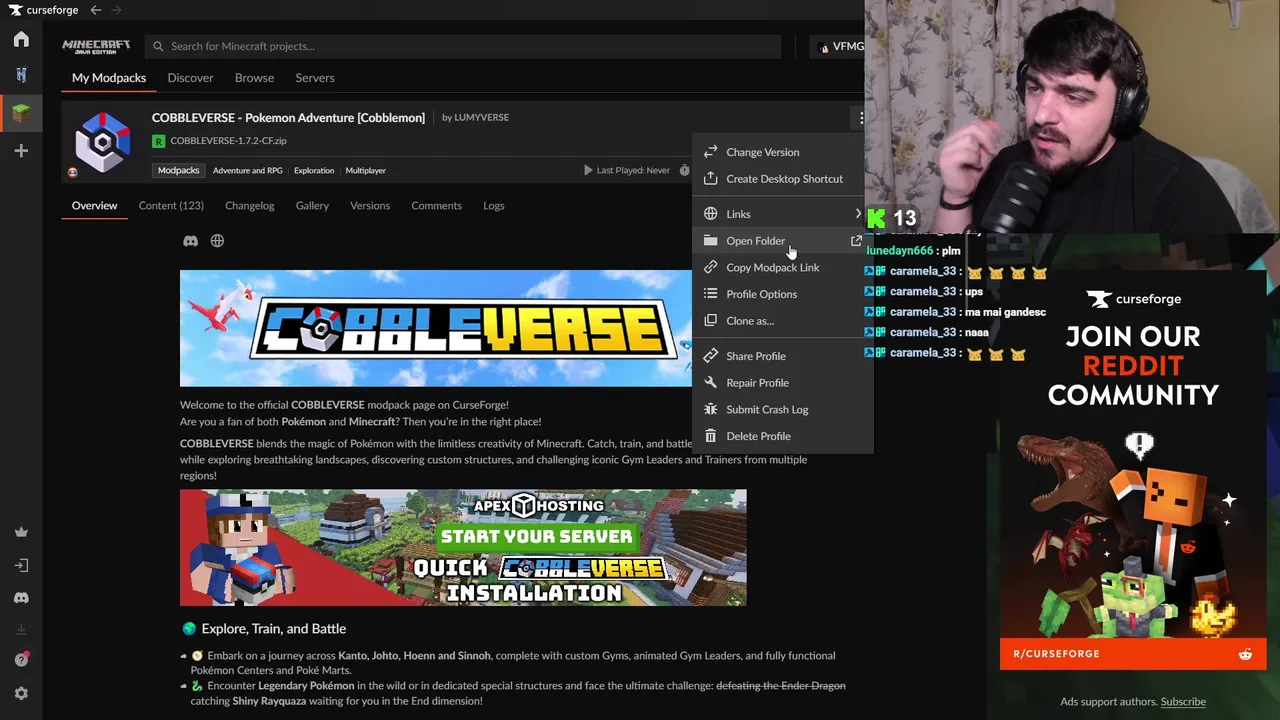Open the Gallery tab
The height and width of the screenshot is (720, 1280).
312,206
